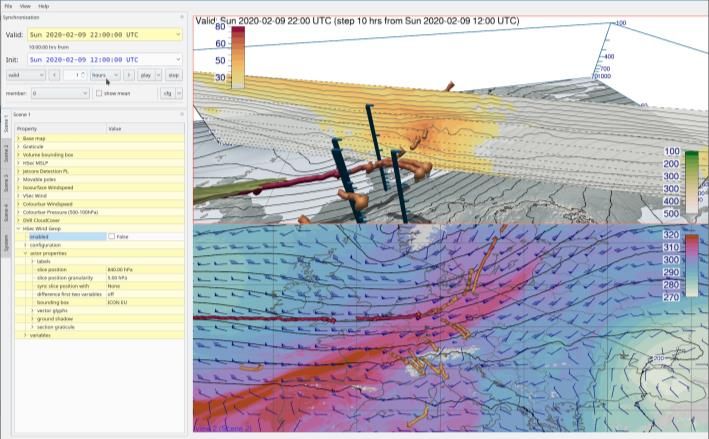The width and height of the screenshot is (709, 439).
Task: Step backward in time with left arrow
Action: tap(54, 75)
